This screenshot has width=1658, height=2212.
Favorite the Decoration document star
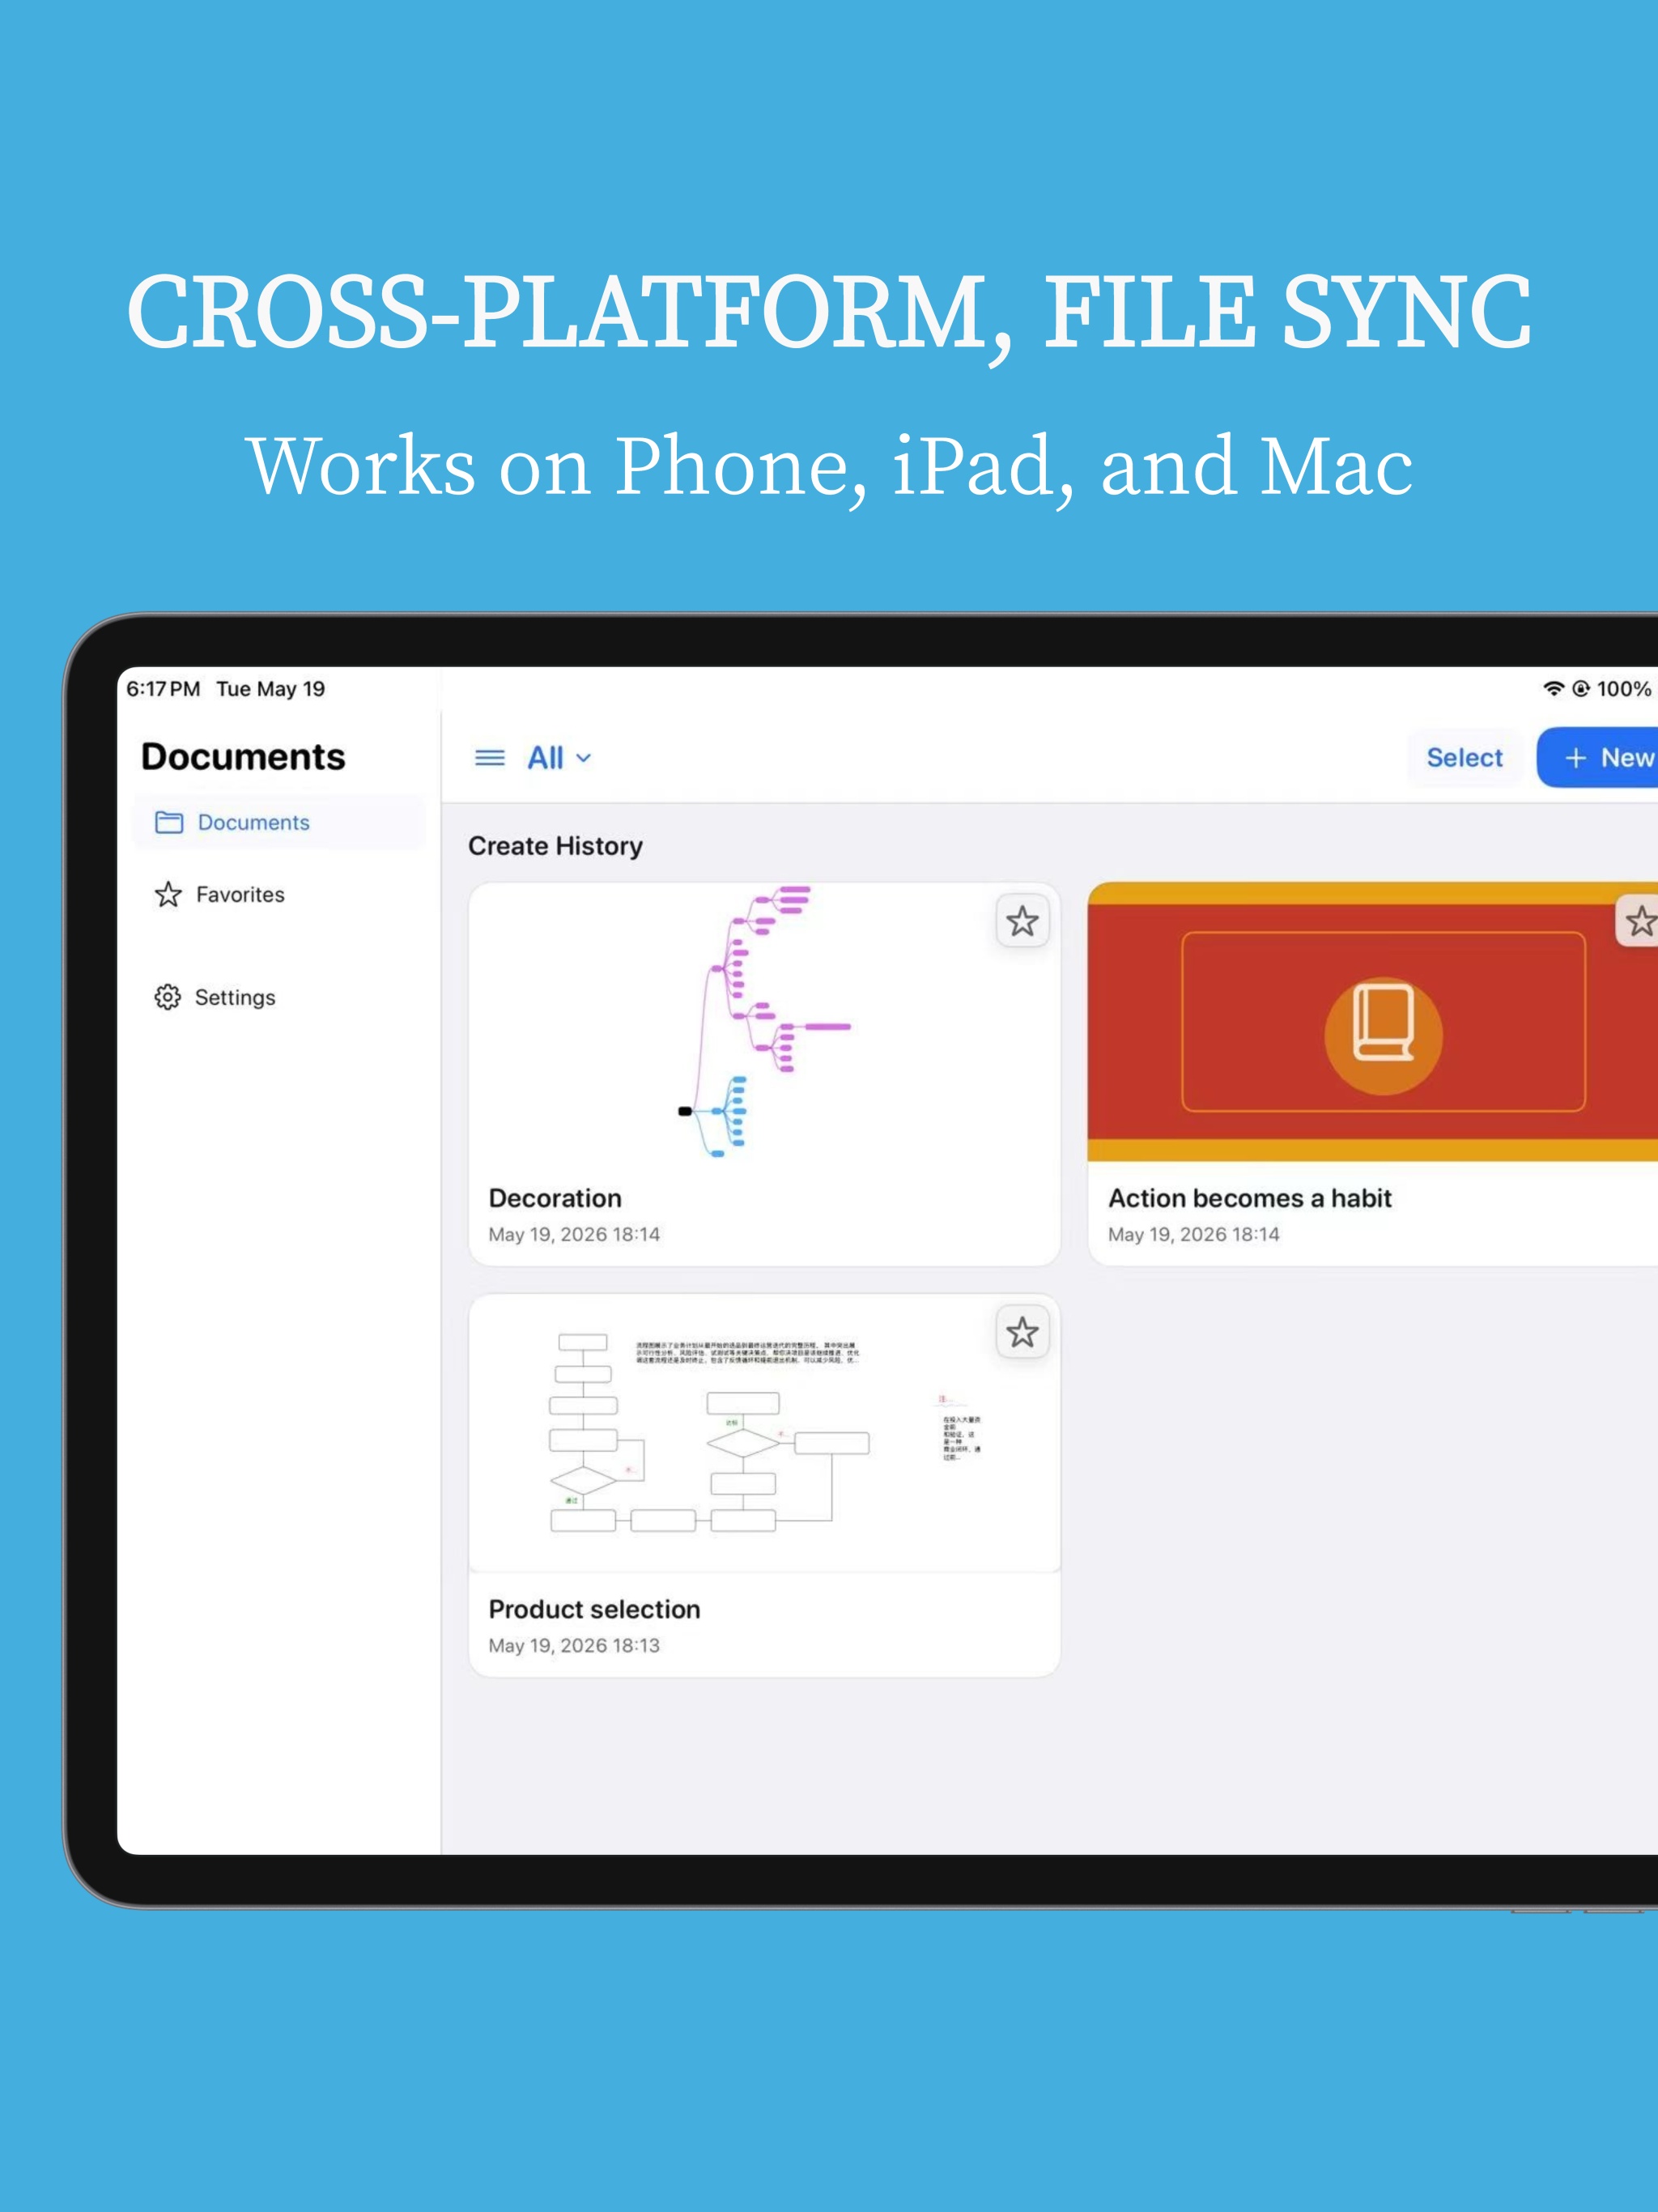coord(1022,921)
